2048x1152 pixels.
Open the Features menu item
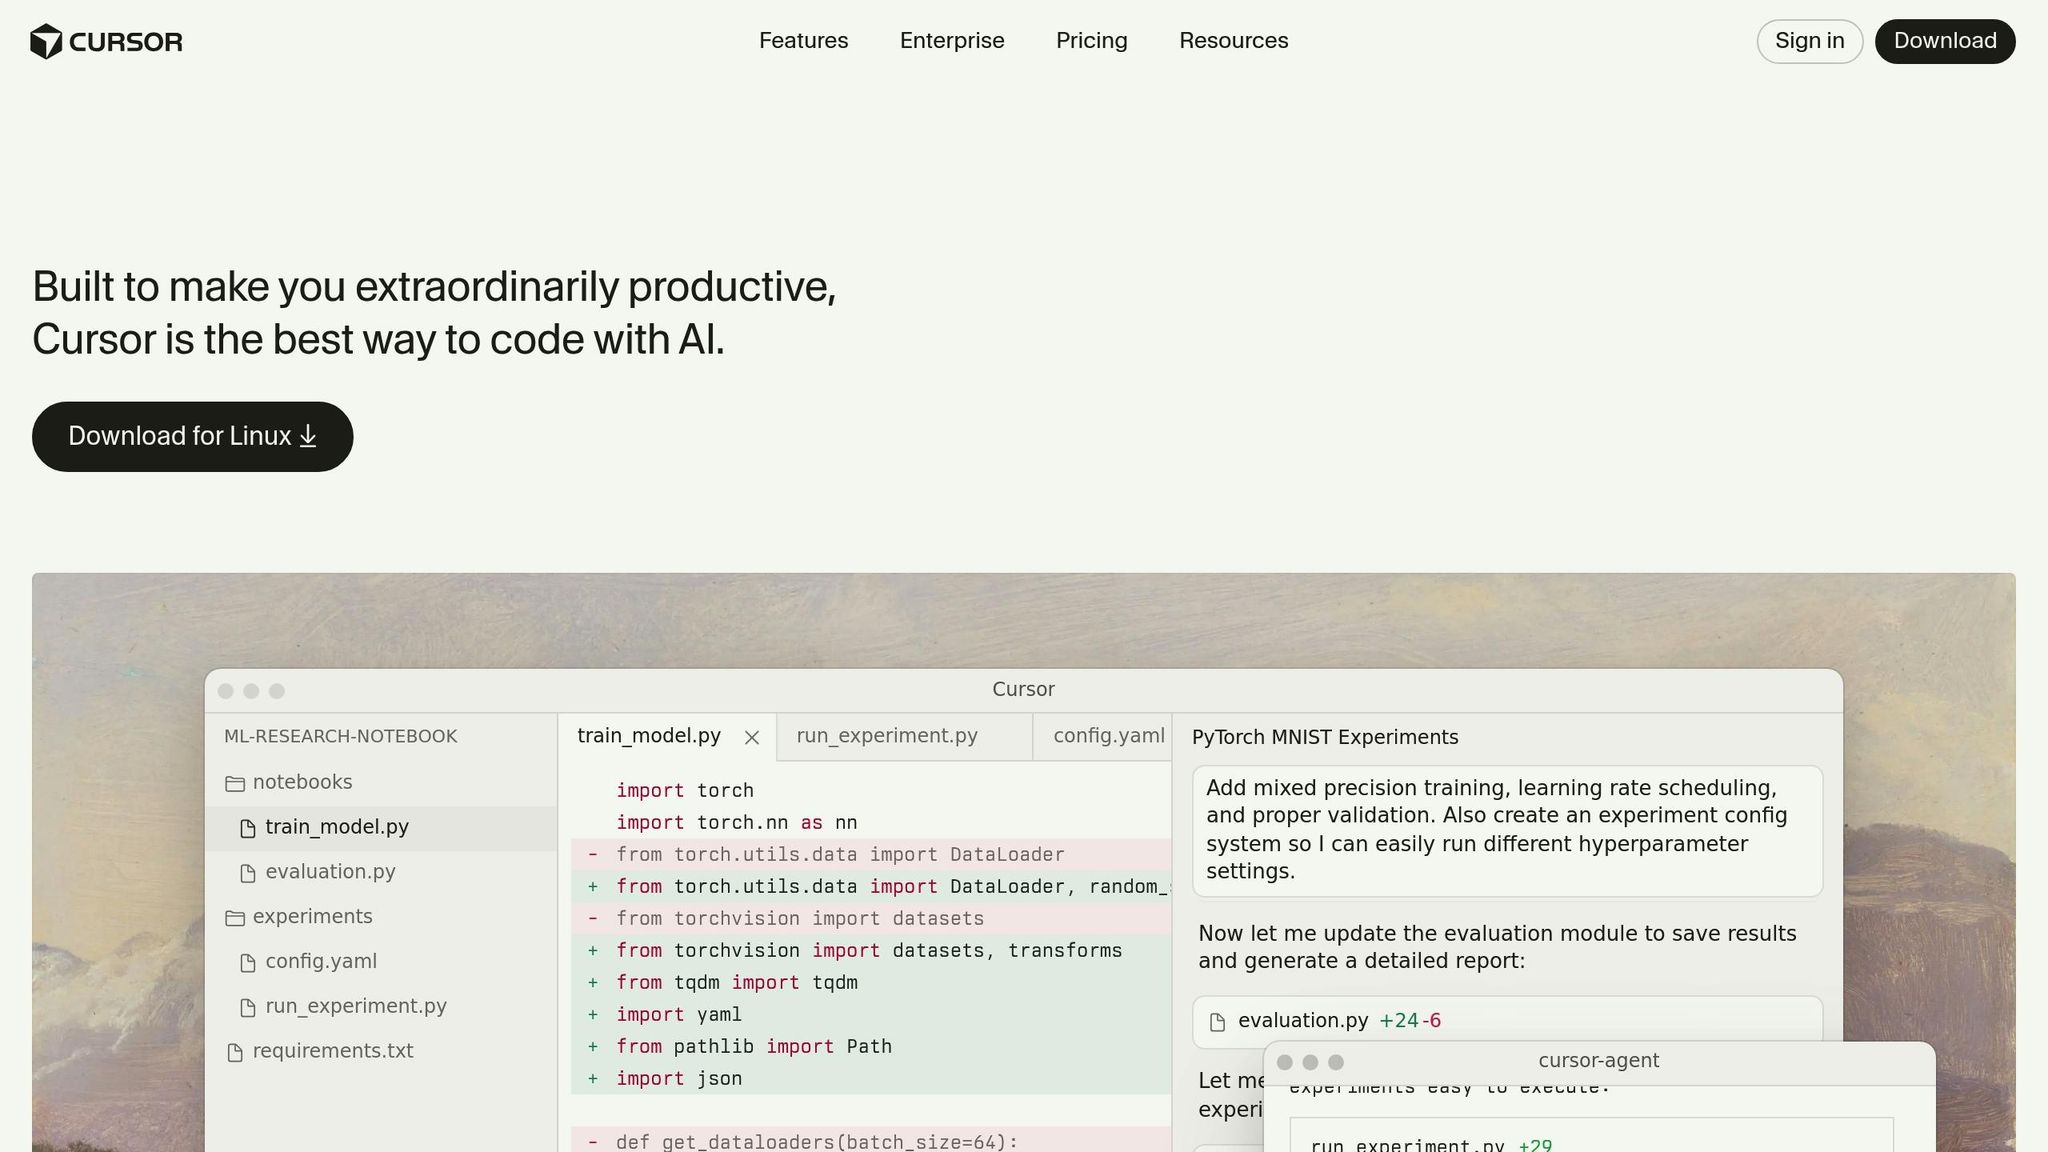coord(803,41)
